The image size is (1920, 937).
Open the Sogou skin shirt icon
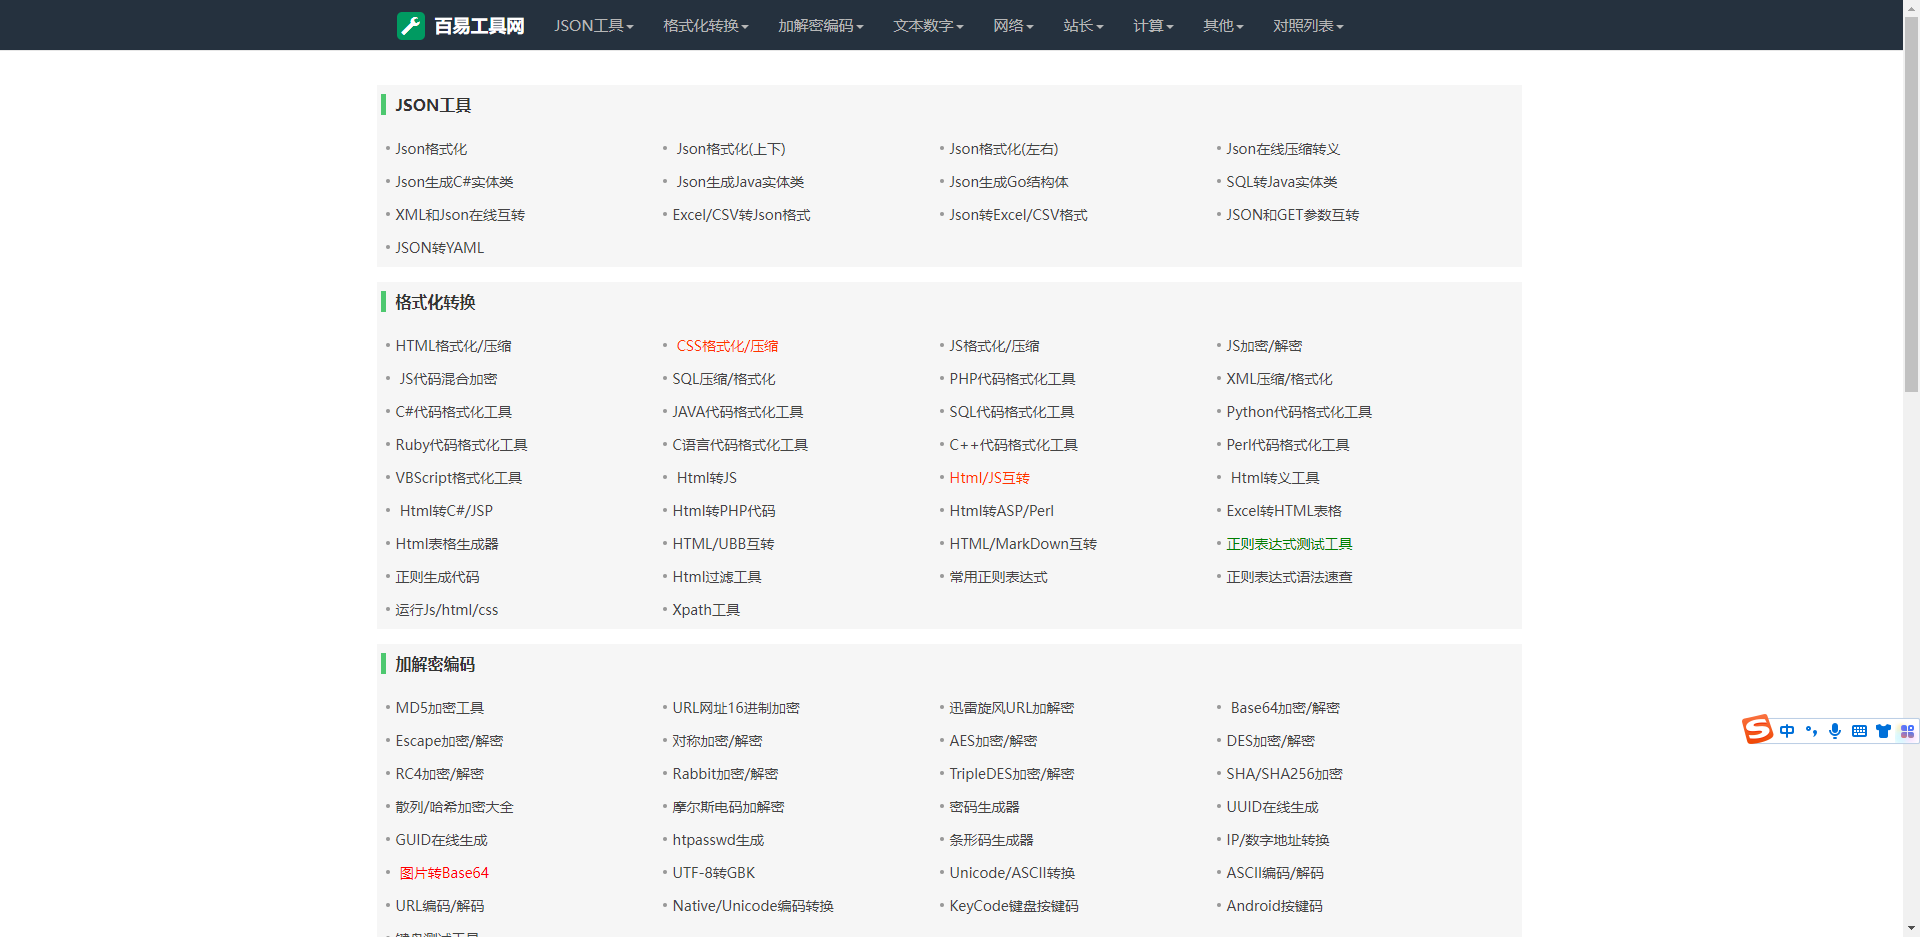[1883, 731]
